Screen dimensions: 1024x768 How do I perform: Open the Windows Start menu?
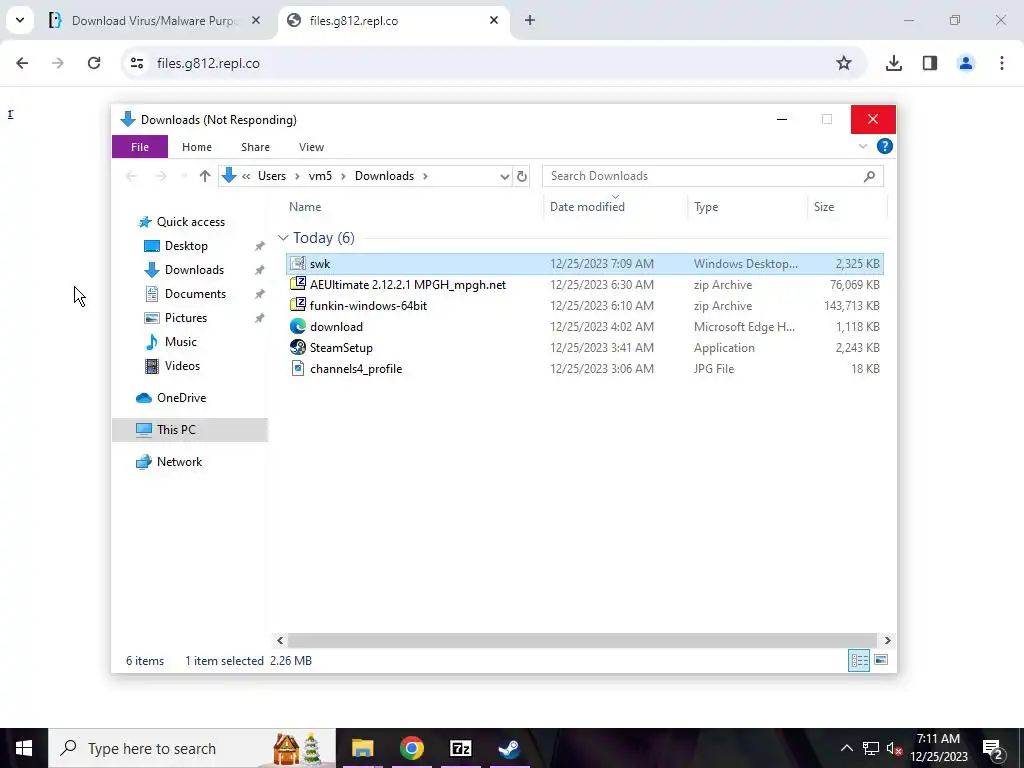click(x=24, y=748)
